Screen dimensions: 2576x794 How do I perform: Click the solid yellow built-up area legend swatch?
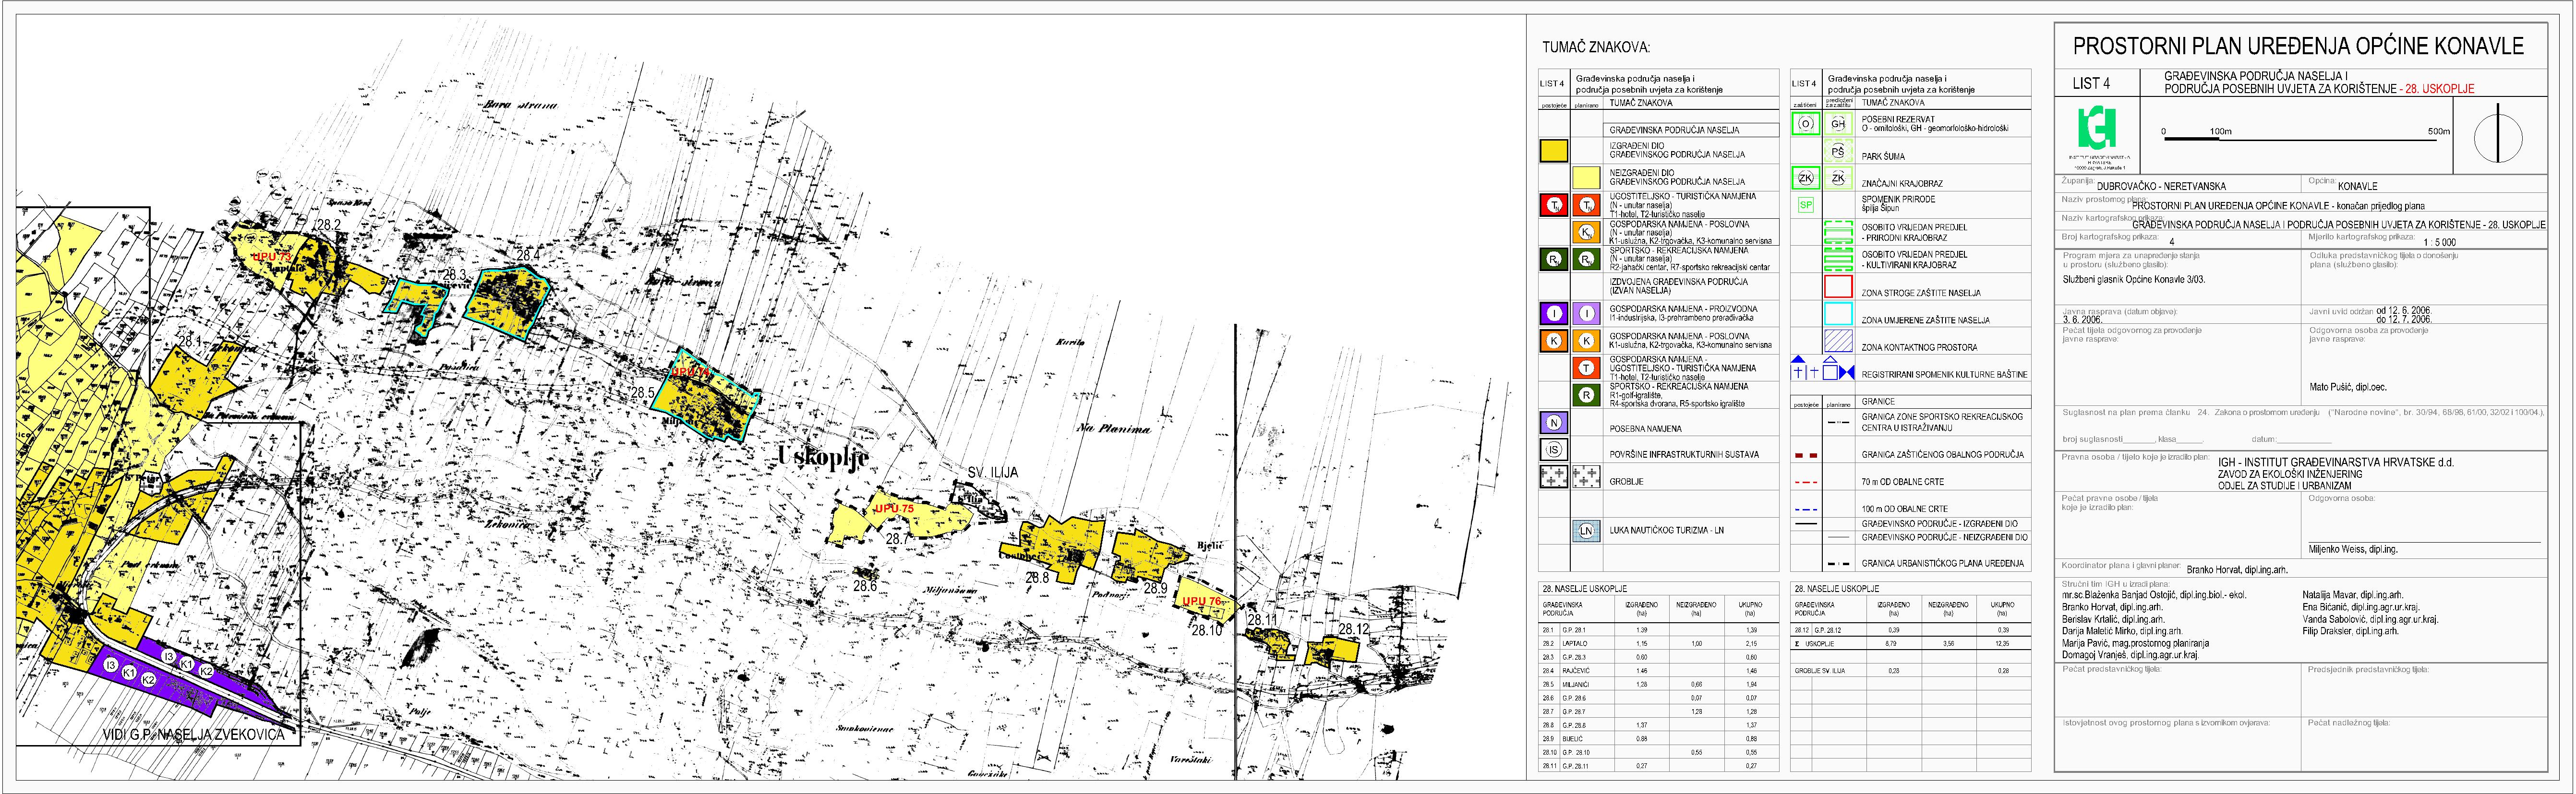[x=1553, y=151]
